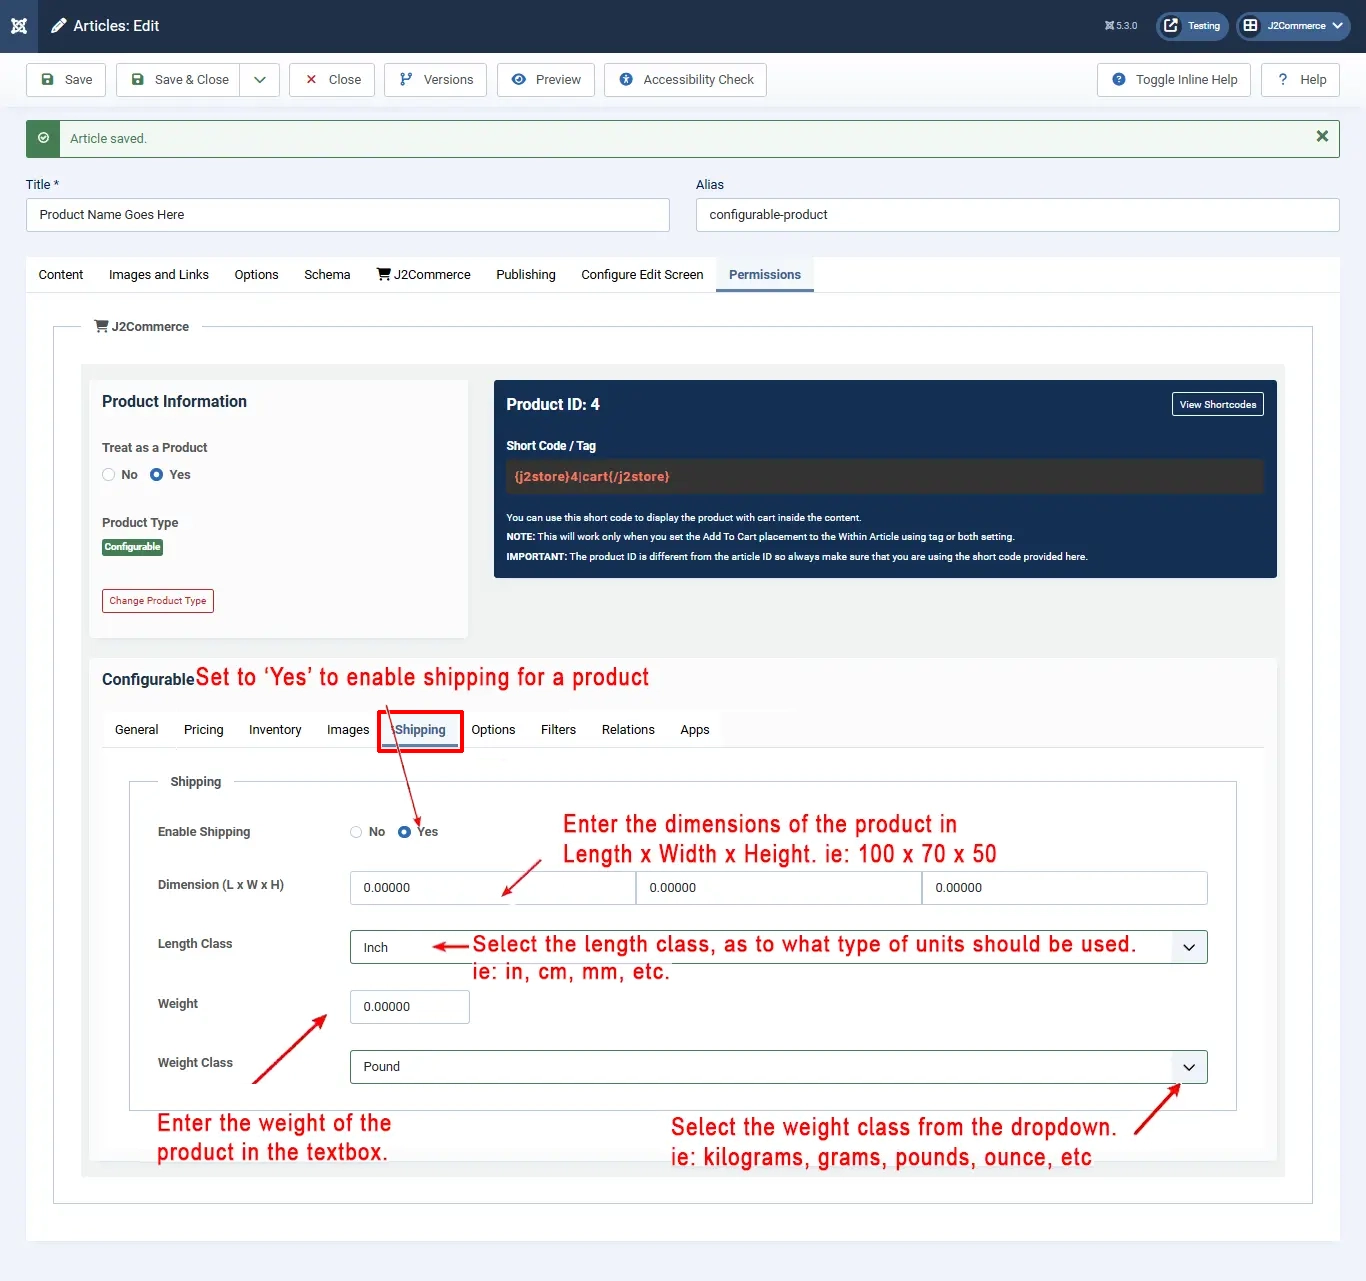
Task: Open the Weight Class dropdown
Action: click(x=779, y=1067)
